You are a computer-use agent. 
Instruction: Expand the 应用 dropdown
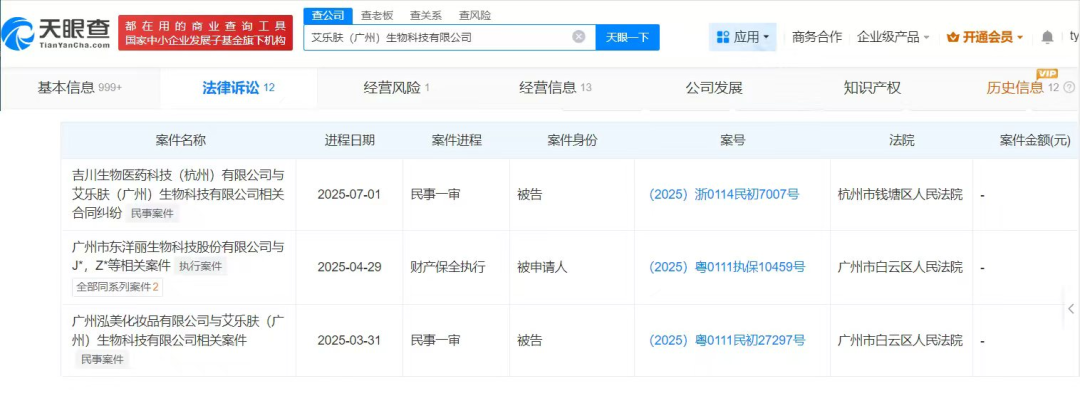click(x=742, y=37)
